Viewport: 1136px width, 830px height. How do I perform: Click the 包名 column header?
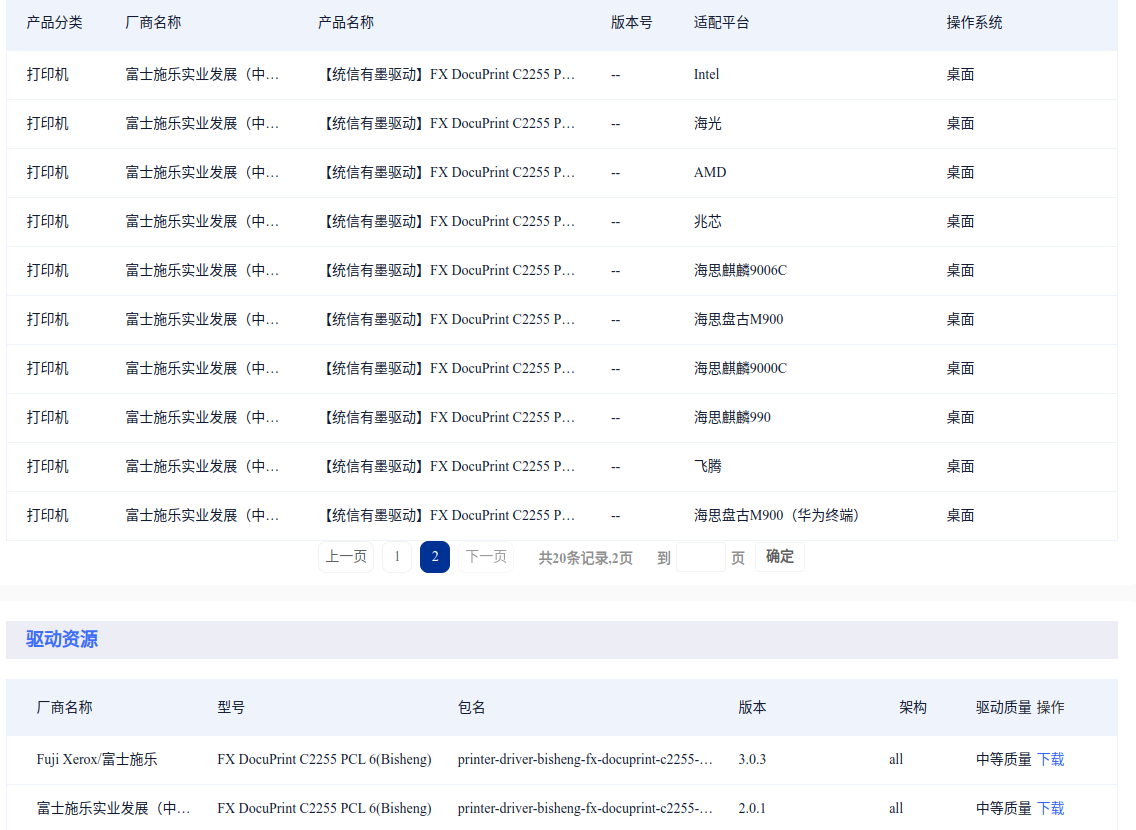tap(471, 708)
